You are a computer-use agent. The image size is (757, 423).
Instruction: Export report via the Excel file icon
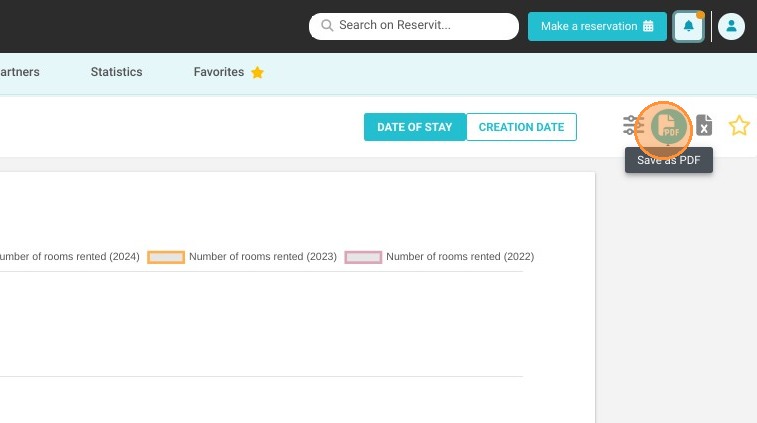(704, 126)
